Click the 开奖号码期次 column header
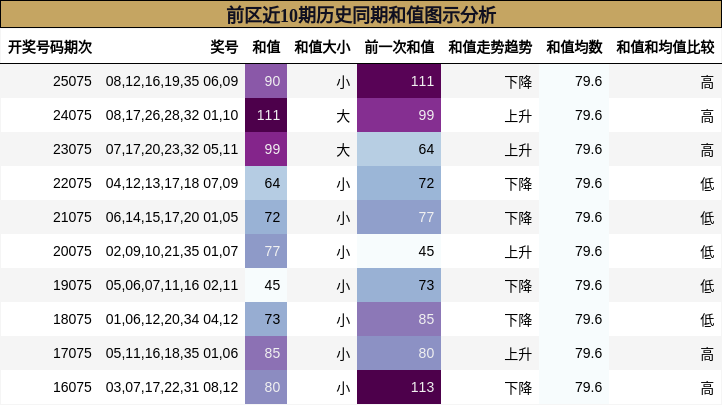This screenshot has width=722, height=405. [50, 47]
